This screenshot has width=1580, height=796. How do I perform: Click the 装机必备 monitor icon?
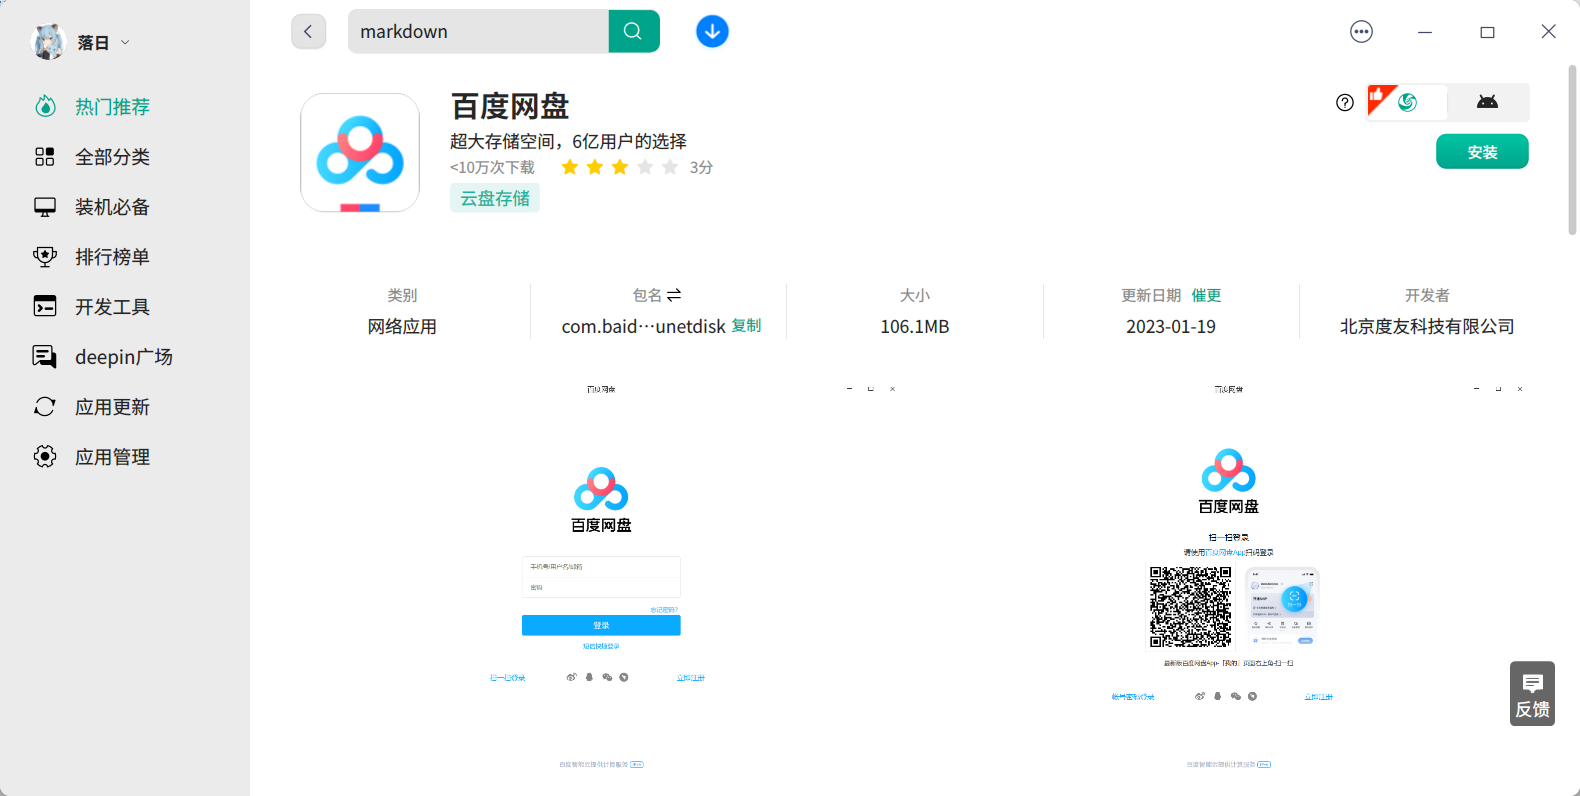pyautogui.click(x=45, y=207)
